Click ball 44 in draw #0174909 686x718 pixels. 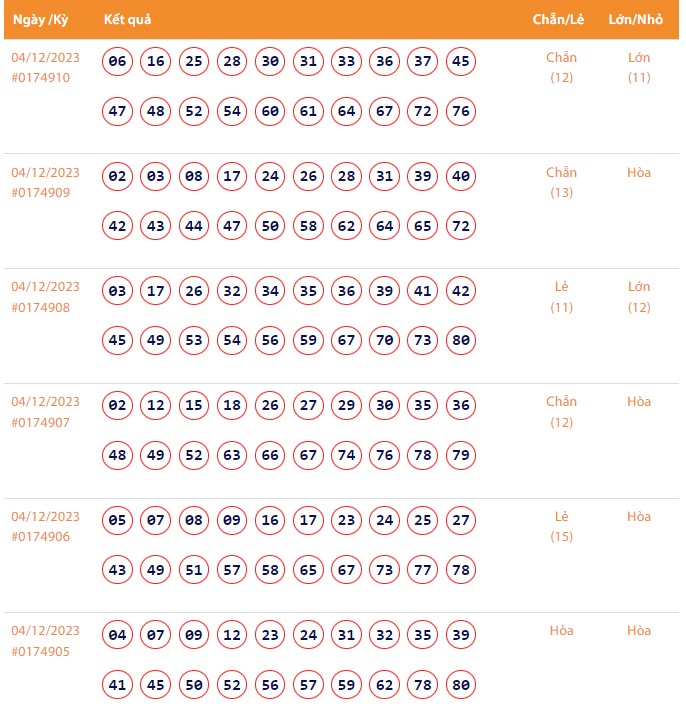(194, 226)
